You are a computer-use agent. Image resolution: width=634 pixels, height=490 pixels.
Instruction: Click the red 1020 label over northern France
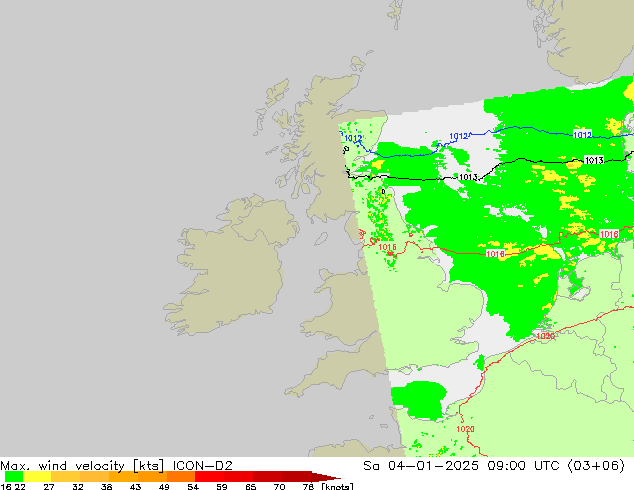pos(465,429)
